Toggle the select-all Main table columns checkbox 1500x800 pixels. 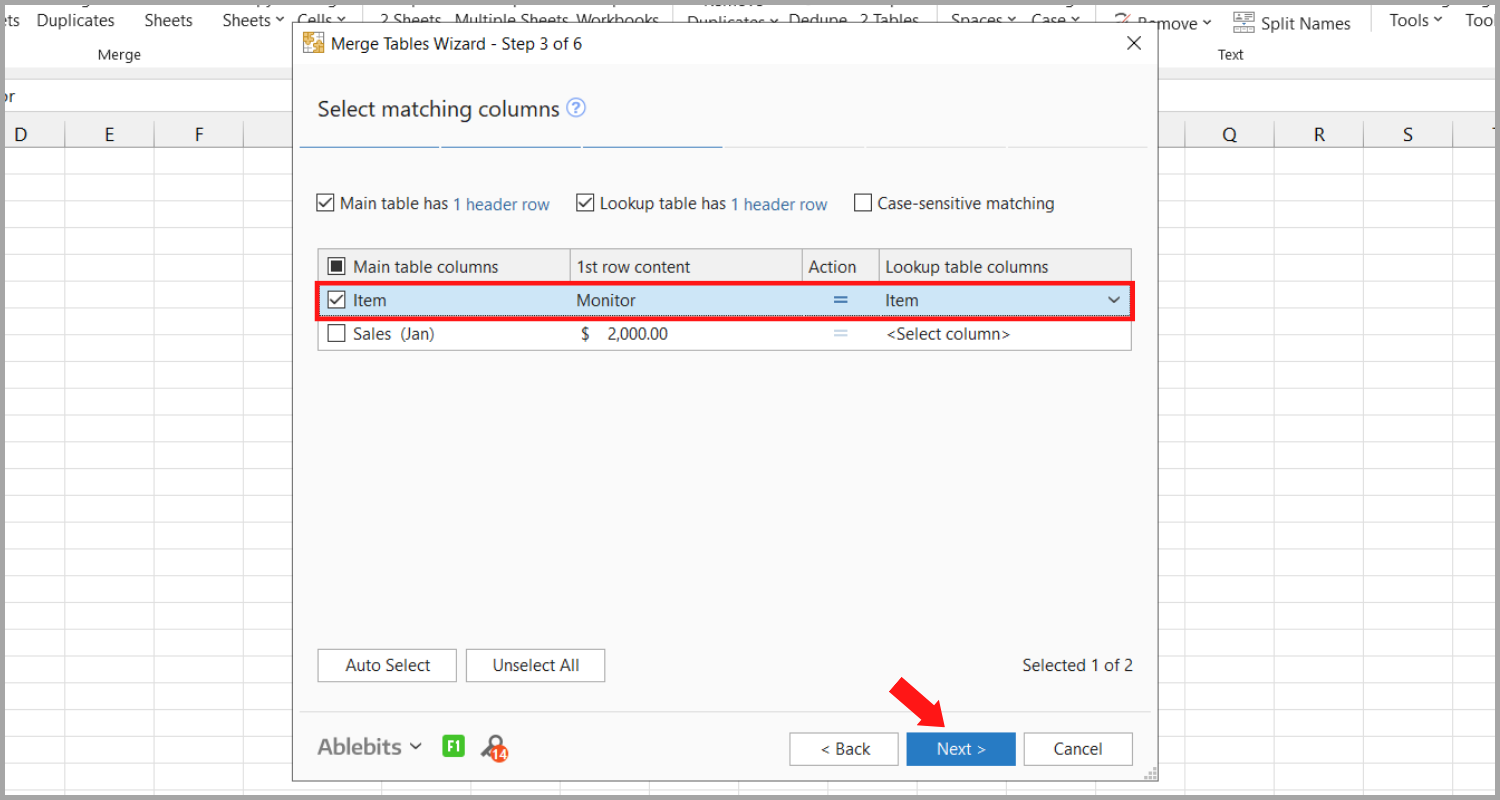coord(337,267)
